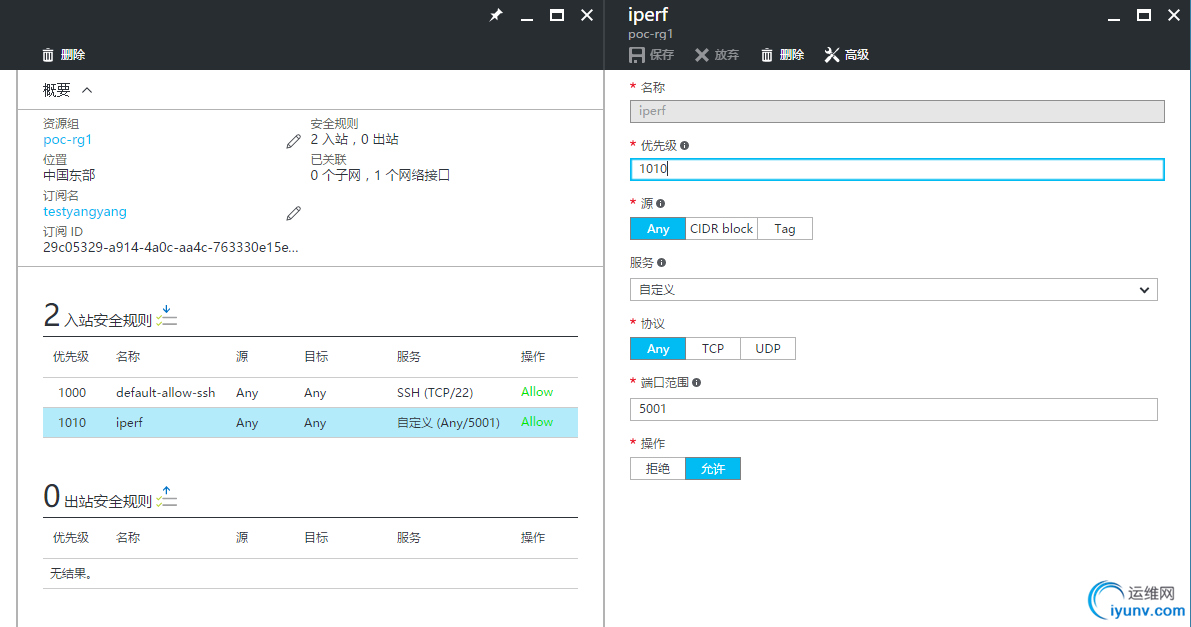Screen dimensions: 1191x627
Task: Click 无结果 in outbound rules table
Action: click(71, 574)
